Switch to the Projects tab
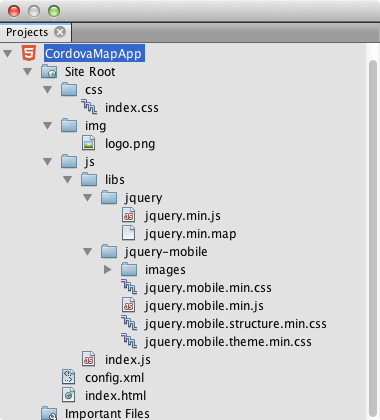 pyautogui.click(x=27, y=32)
